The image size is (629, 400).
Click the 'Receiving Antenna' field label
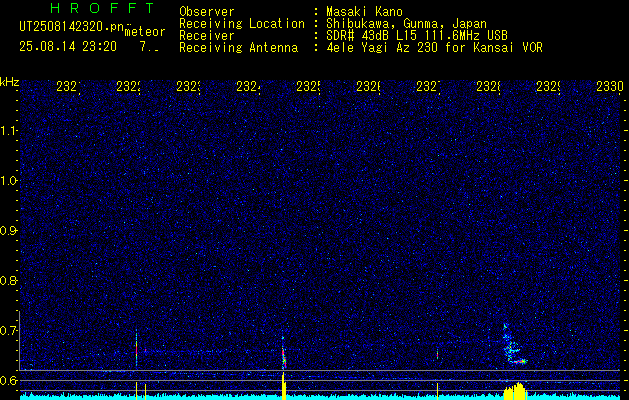(x=238, y=48)
